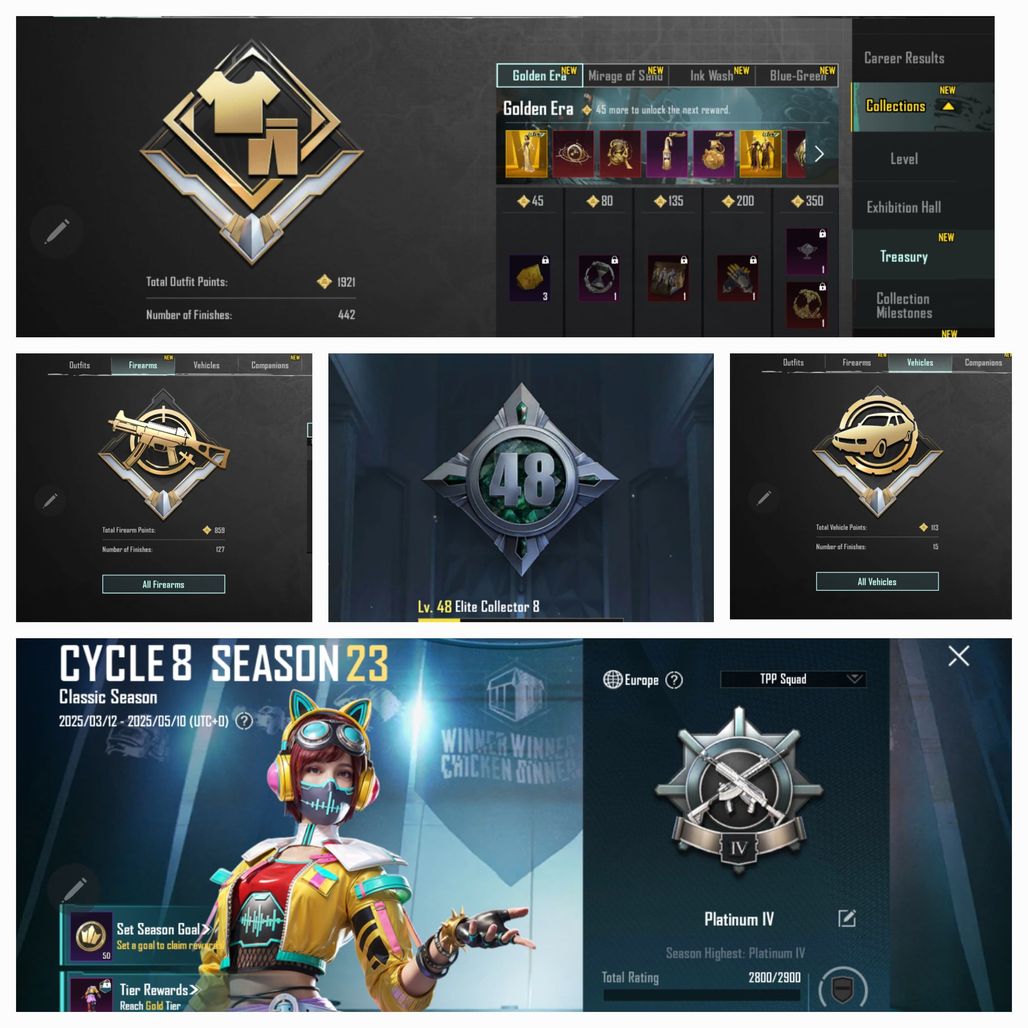Click the pencil icon in the Vehicles panel

(764, 498)
